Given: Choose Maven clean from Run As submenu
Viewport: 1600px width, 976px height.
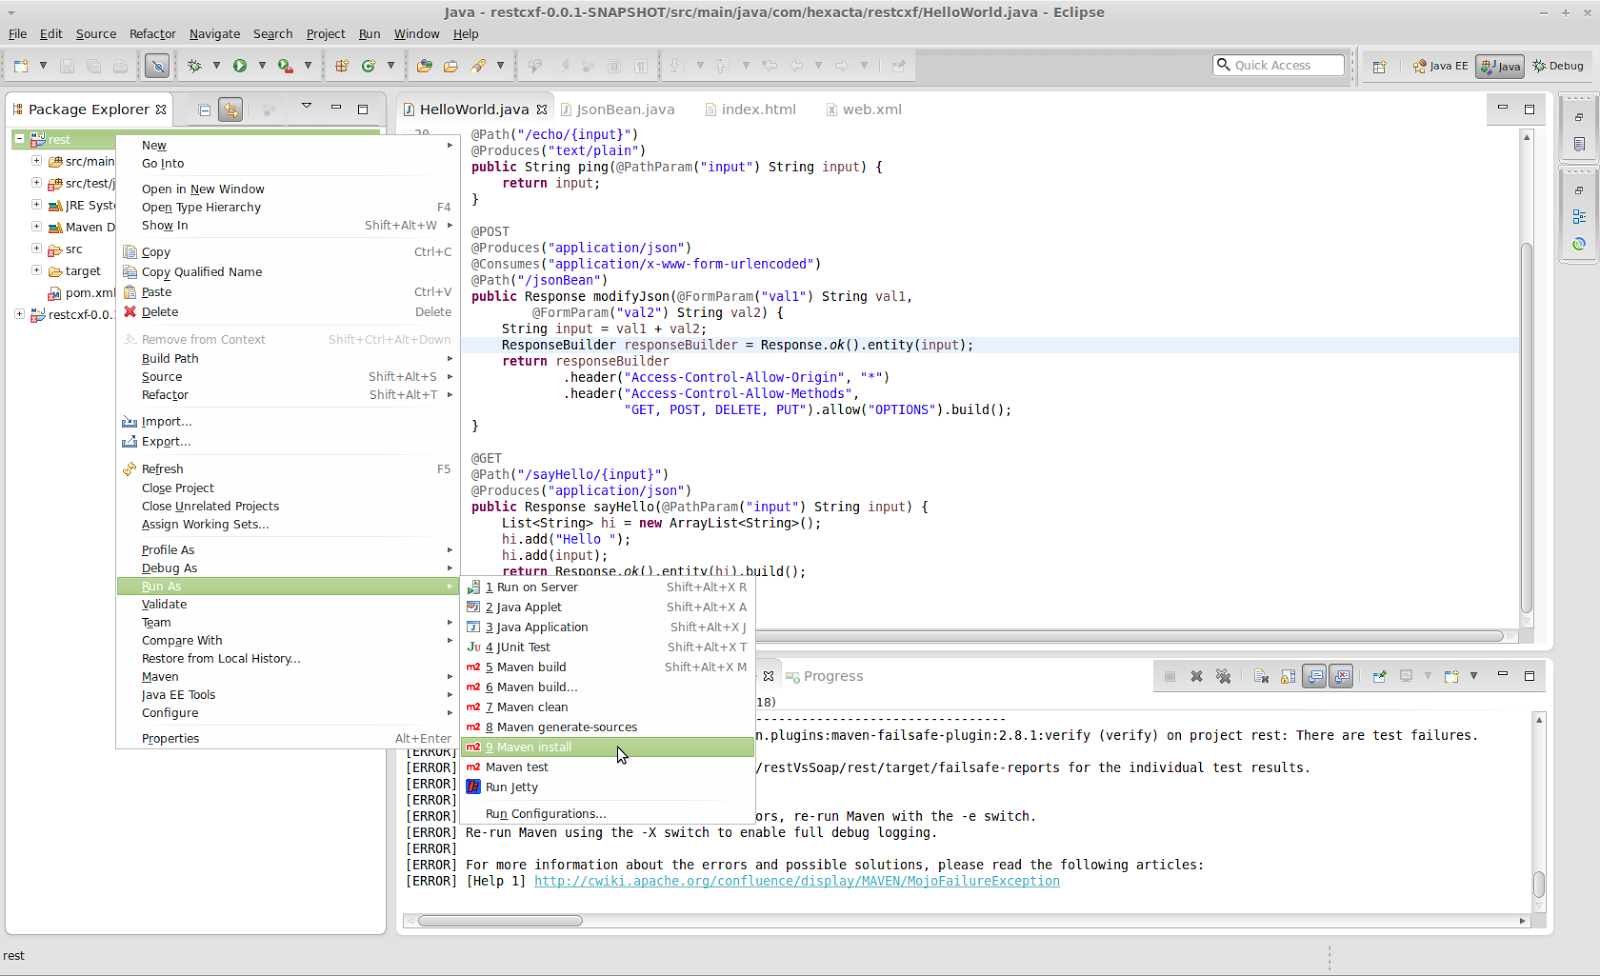Looking at the screenshot, I should [607, 707].
